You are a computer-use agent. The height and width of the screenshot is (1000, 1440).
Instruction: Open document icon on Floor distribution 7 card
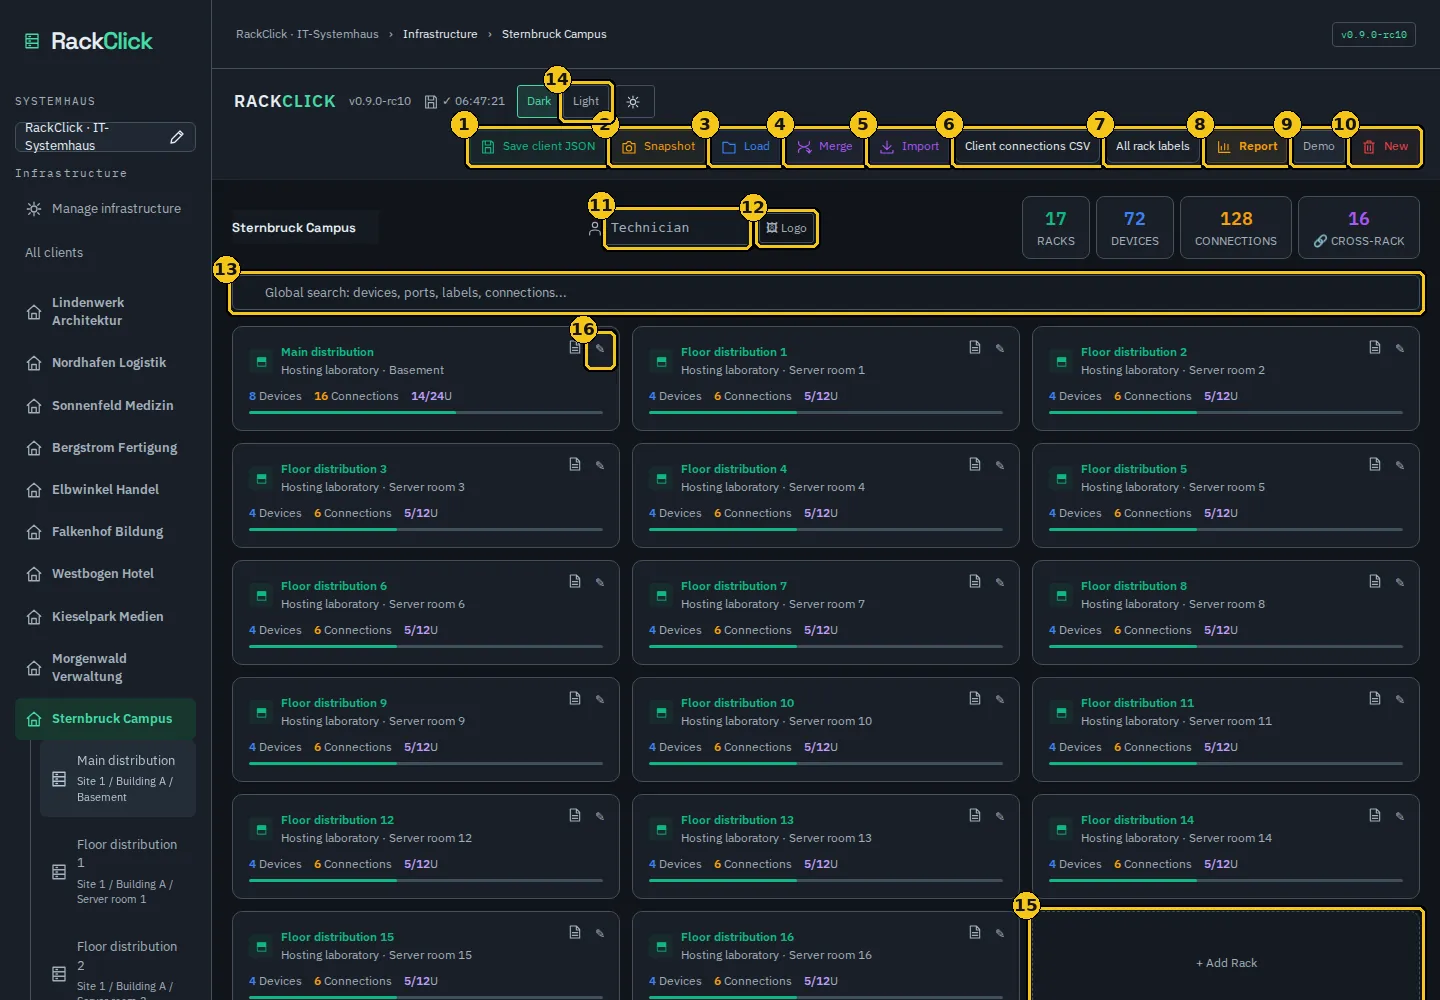tap(975, 581)
